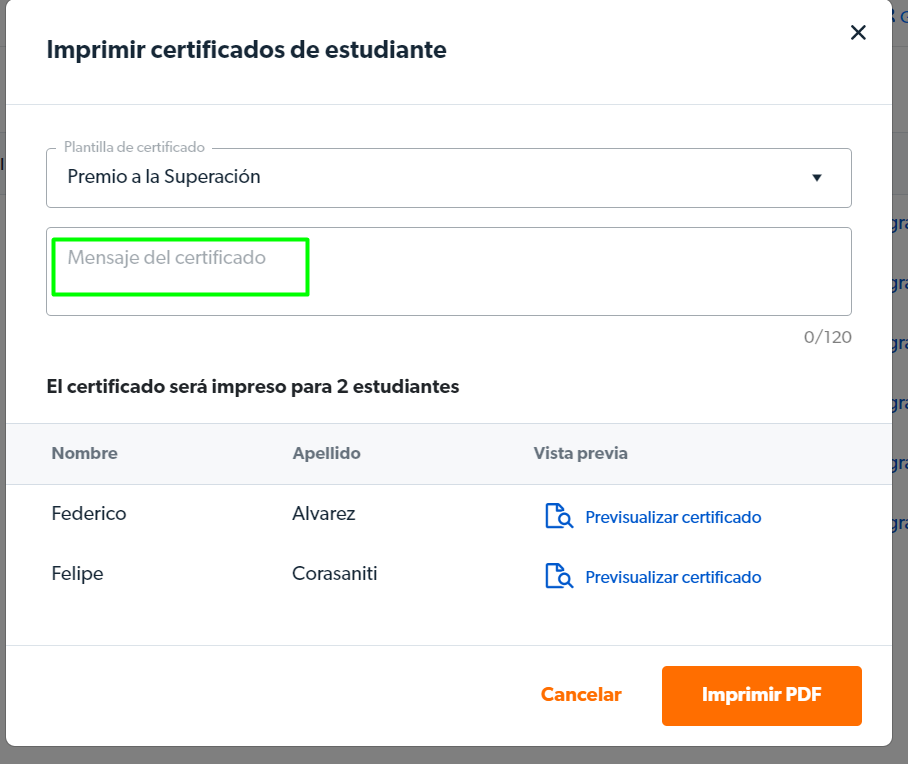Viewport: 908px width, 764px height.
Task: Expand the Plantilla de certificado dropdown arrow
Action: point(817,178)
